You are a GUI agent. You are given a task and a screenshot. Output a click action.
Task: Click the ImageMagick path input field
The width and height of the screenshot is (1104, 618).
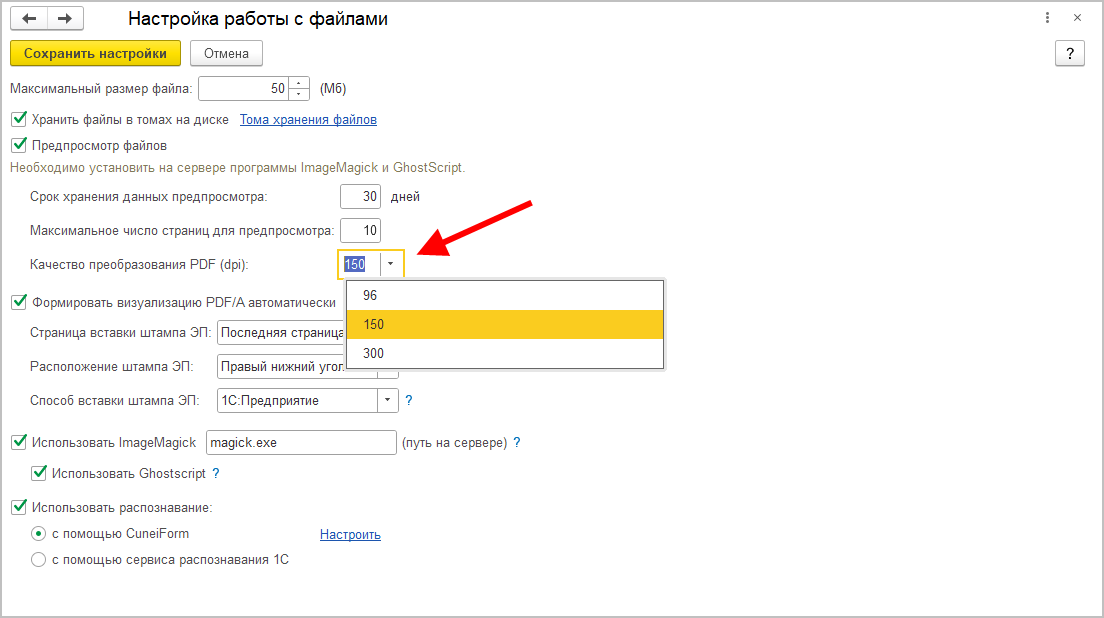(x=301, y=442)
